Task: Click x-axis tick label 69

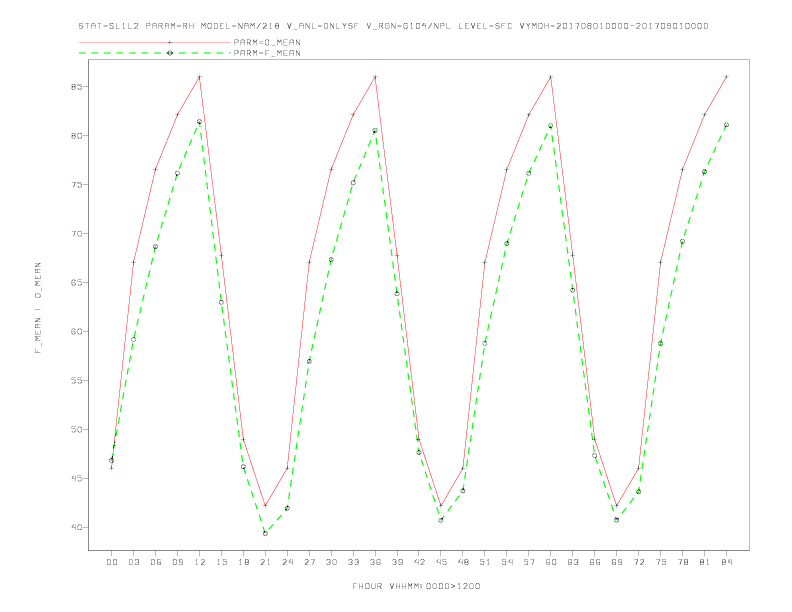Action: (617, 562)
